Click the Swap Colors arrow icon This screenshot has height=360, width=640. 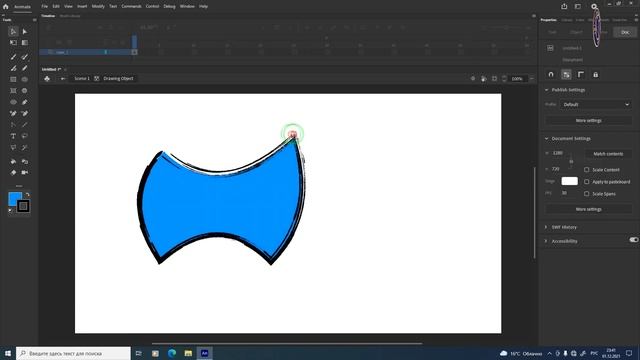coord(27,195)
